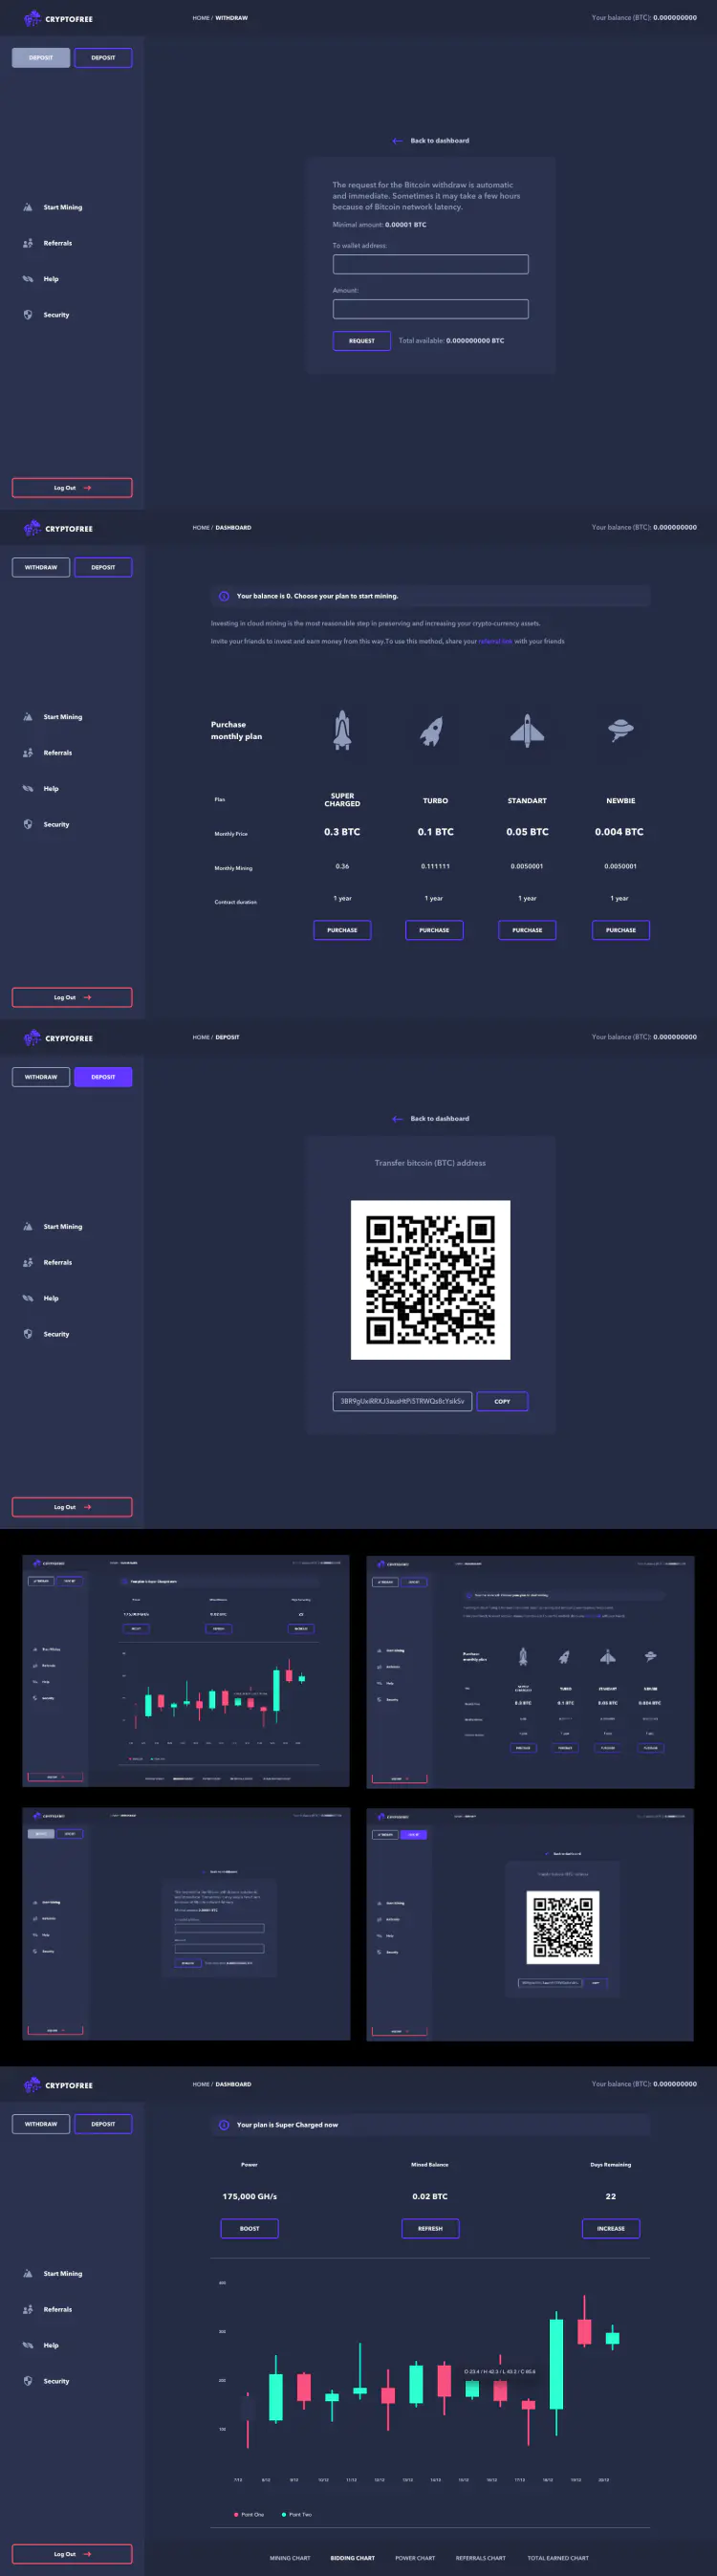Screen dimensions: 717x2576
Task: Click the BOOST button under Power
Action: (x=249, y=2228)
